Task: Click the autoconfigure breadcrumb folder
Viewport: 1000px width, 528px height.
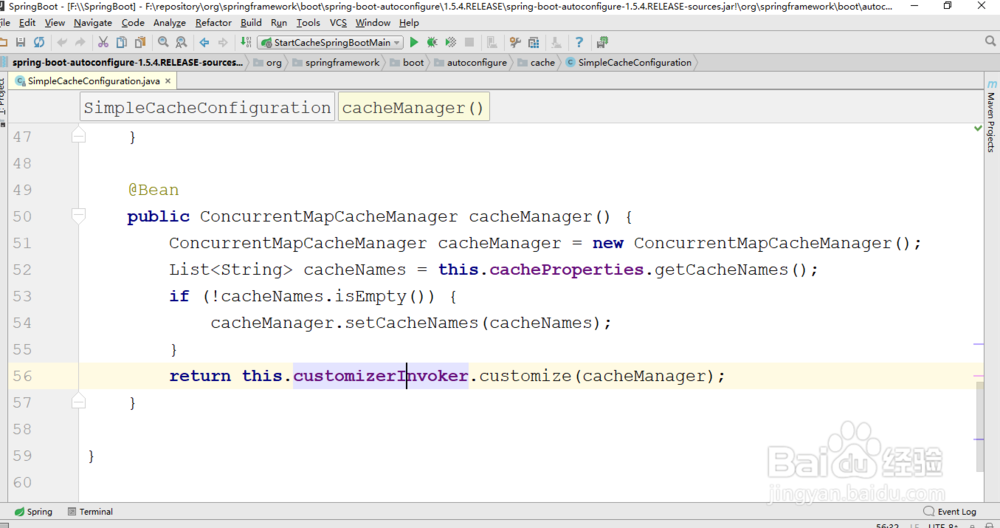Action: (x=471, y=62)
